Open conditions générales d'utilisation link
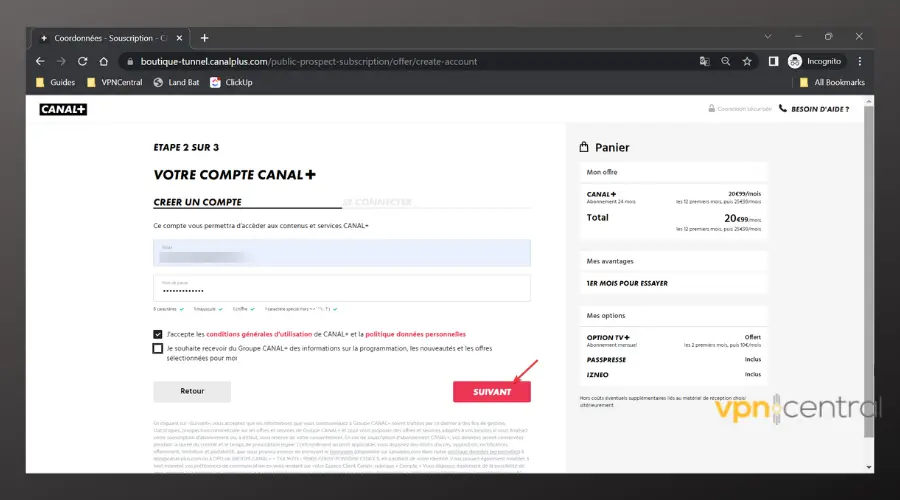Screen dimensions: 900x500 pos(259,334)
